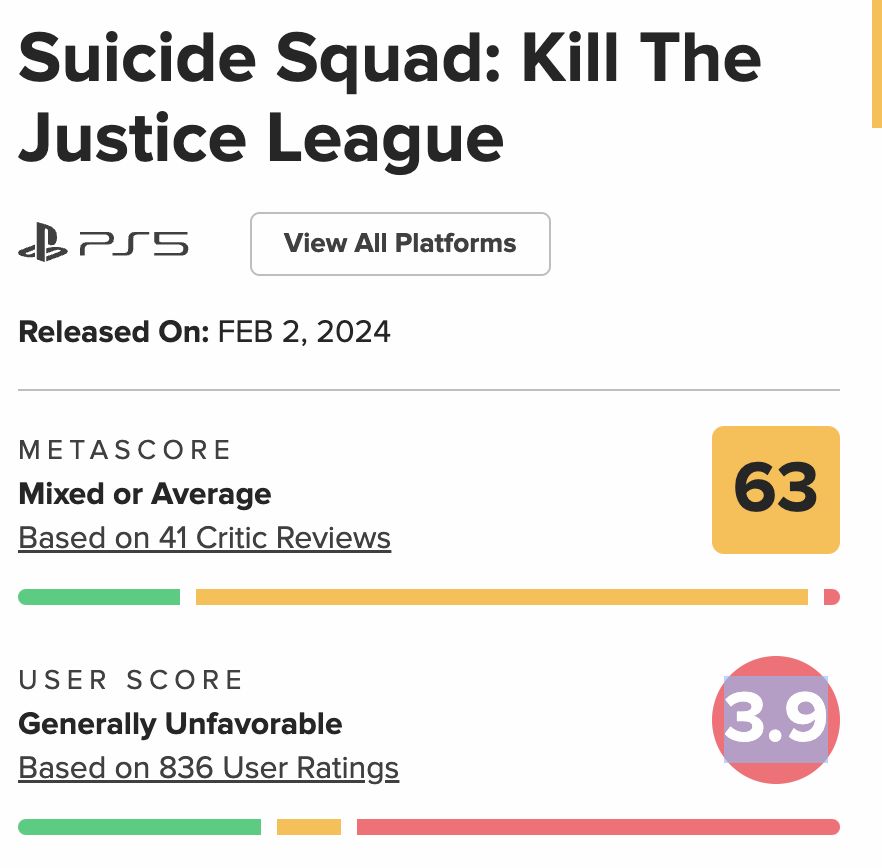This screenshot has height=868, width=882.
Task: Click the PS5 platform wordmark
Action: pos(134,244)
